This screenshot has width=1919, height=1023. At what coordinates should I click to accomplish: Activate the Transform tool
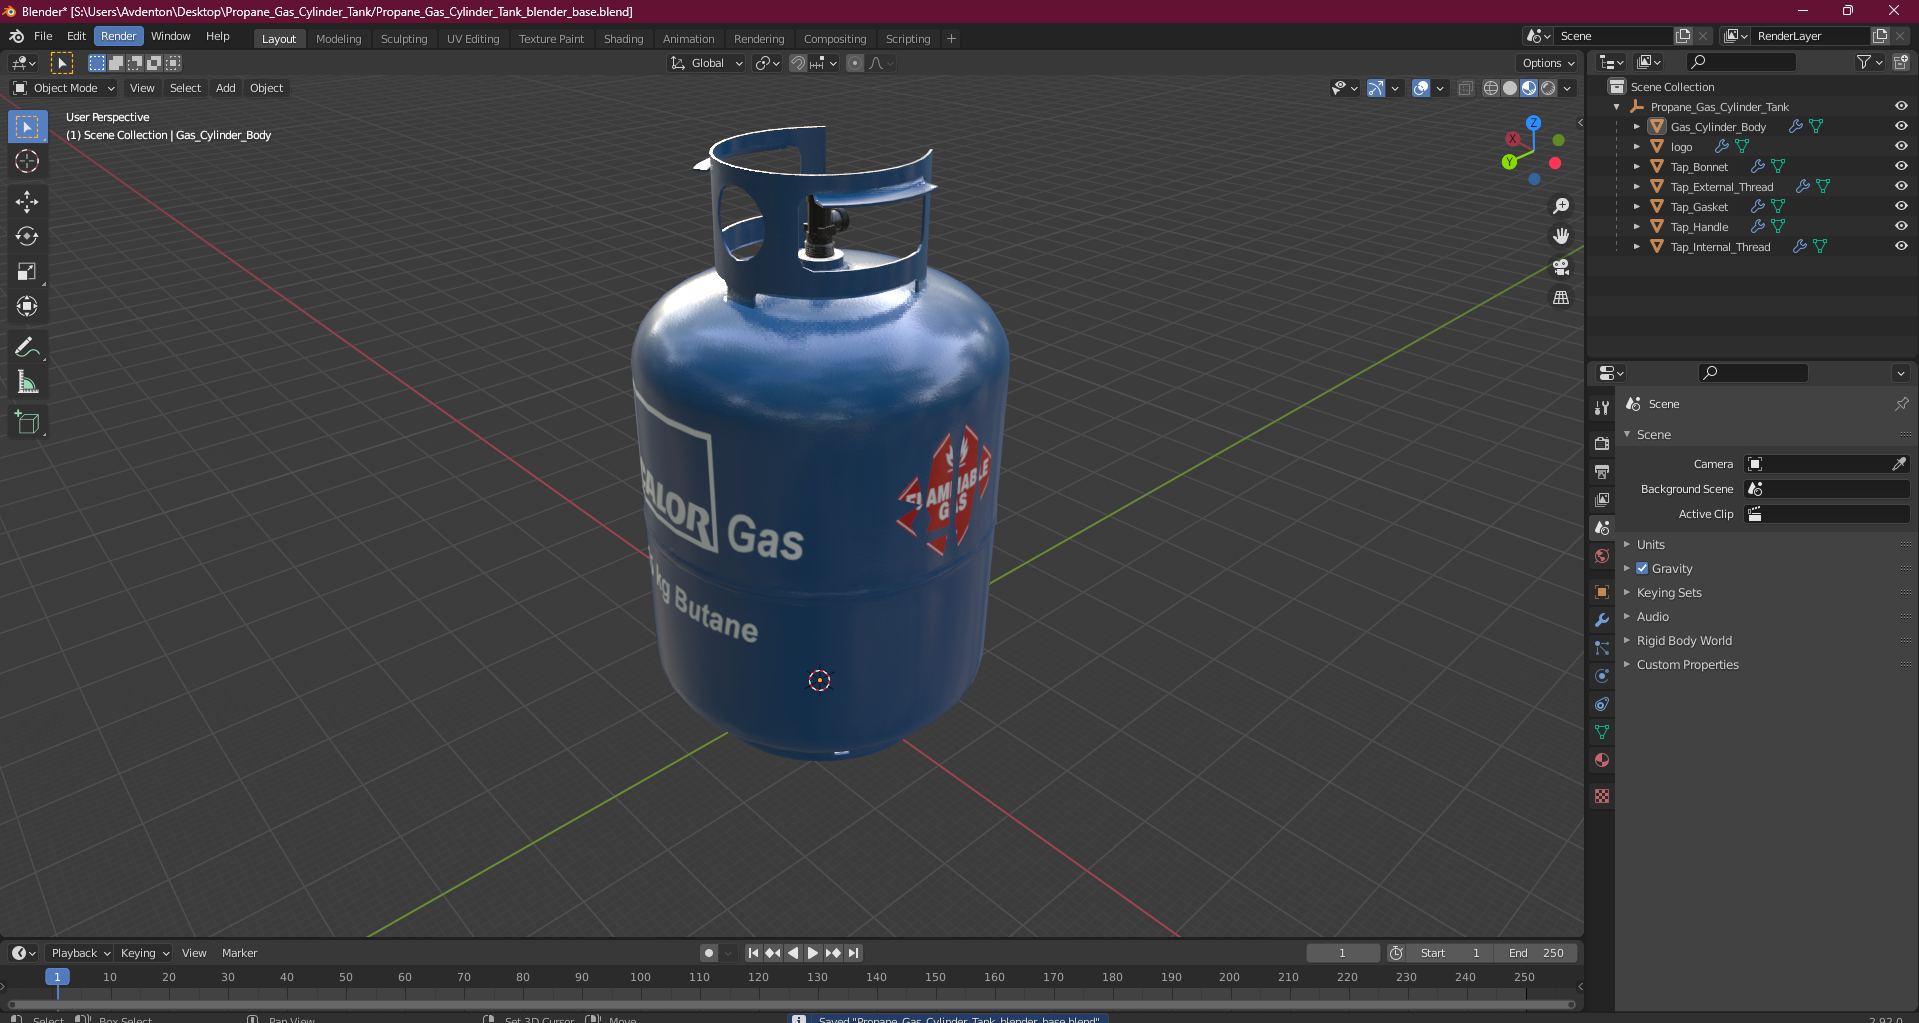coord(27,306)
